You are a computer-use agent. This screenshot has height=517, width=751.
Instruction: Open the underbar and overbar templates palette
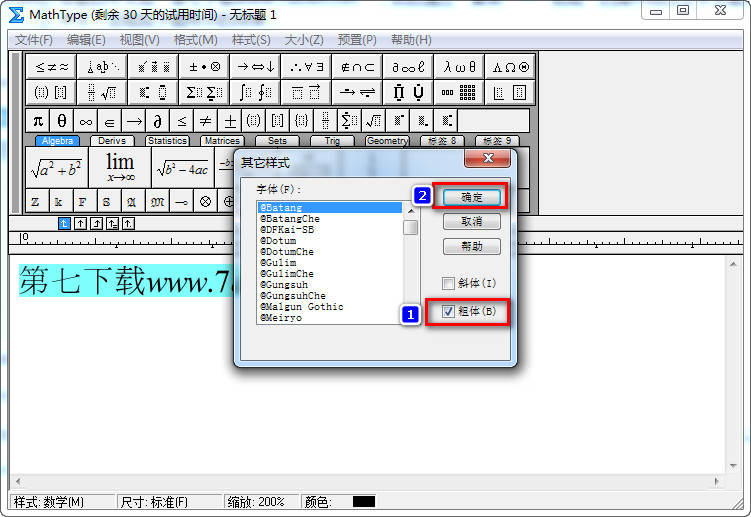coord(306,92)
